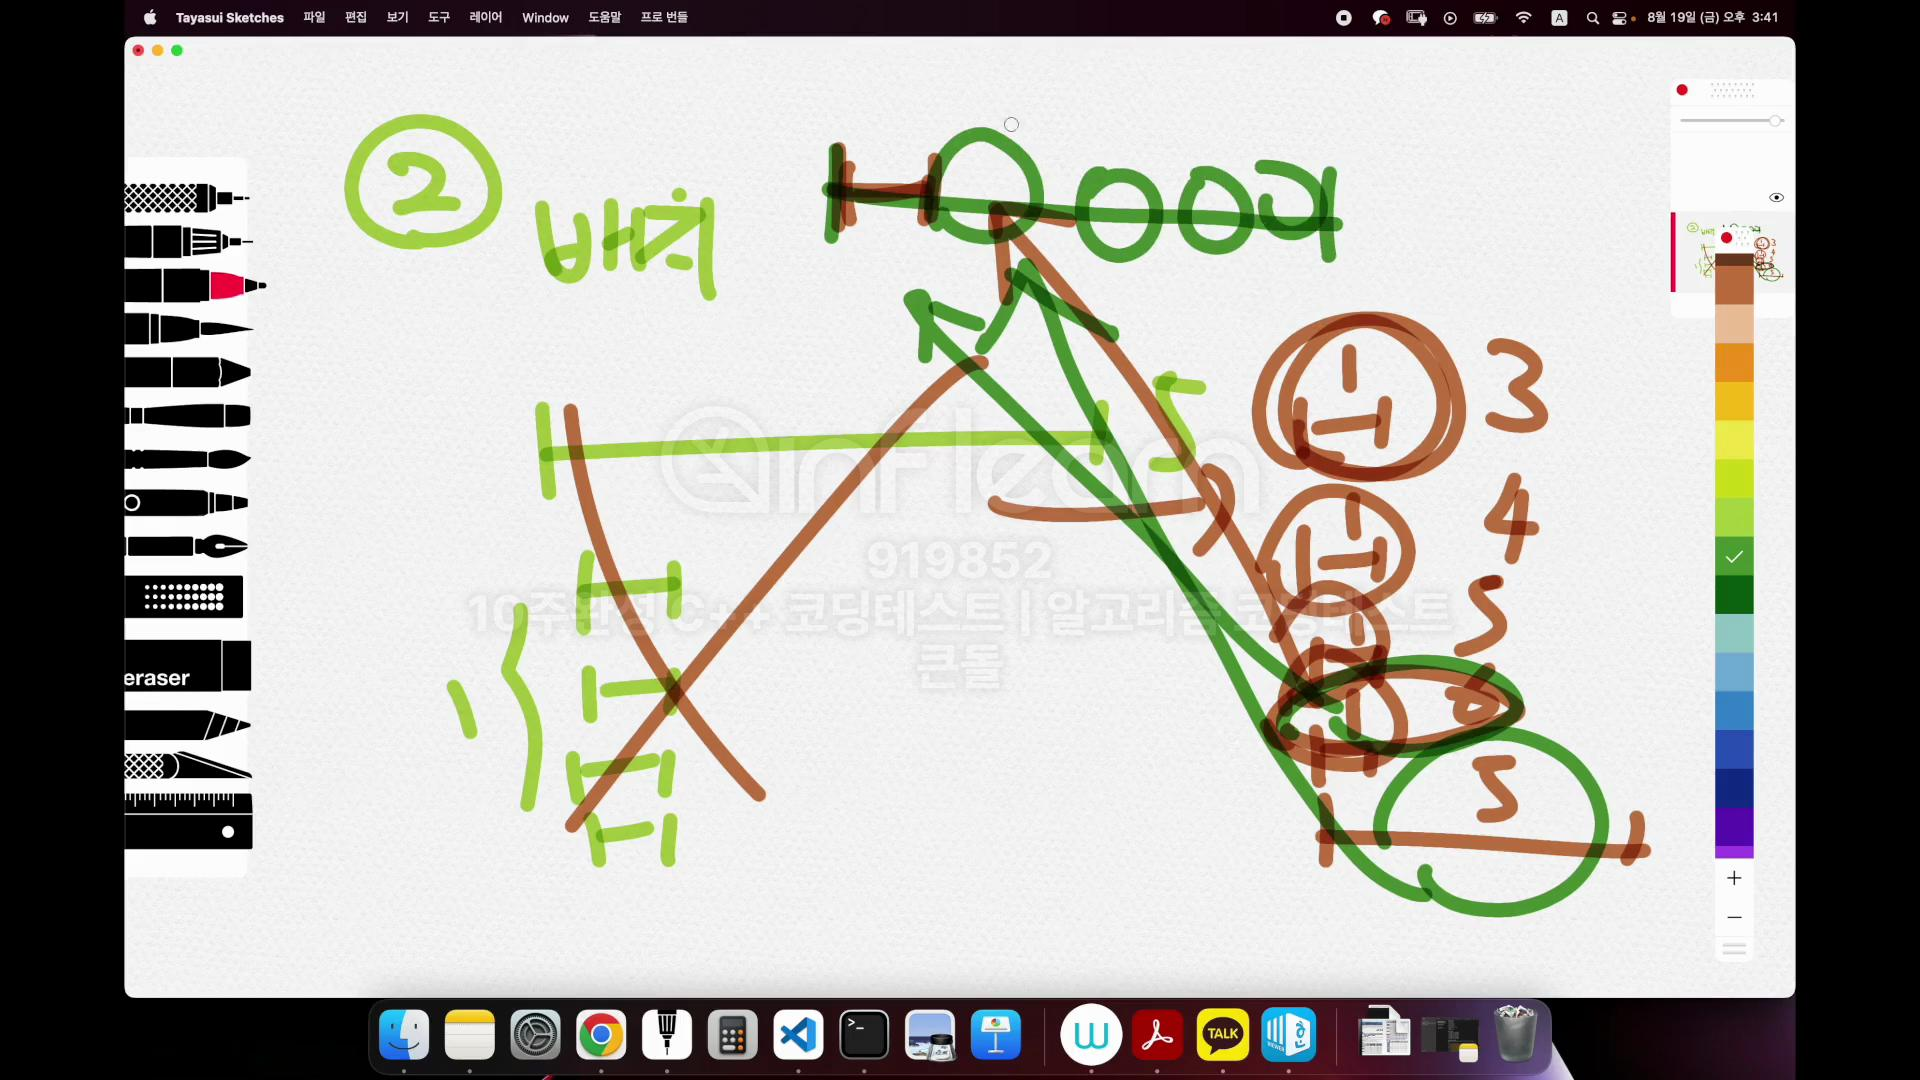Select the checked green color swatch

(1734, 557)
